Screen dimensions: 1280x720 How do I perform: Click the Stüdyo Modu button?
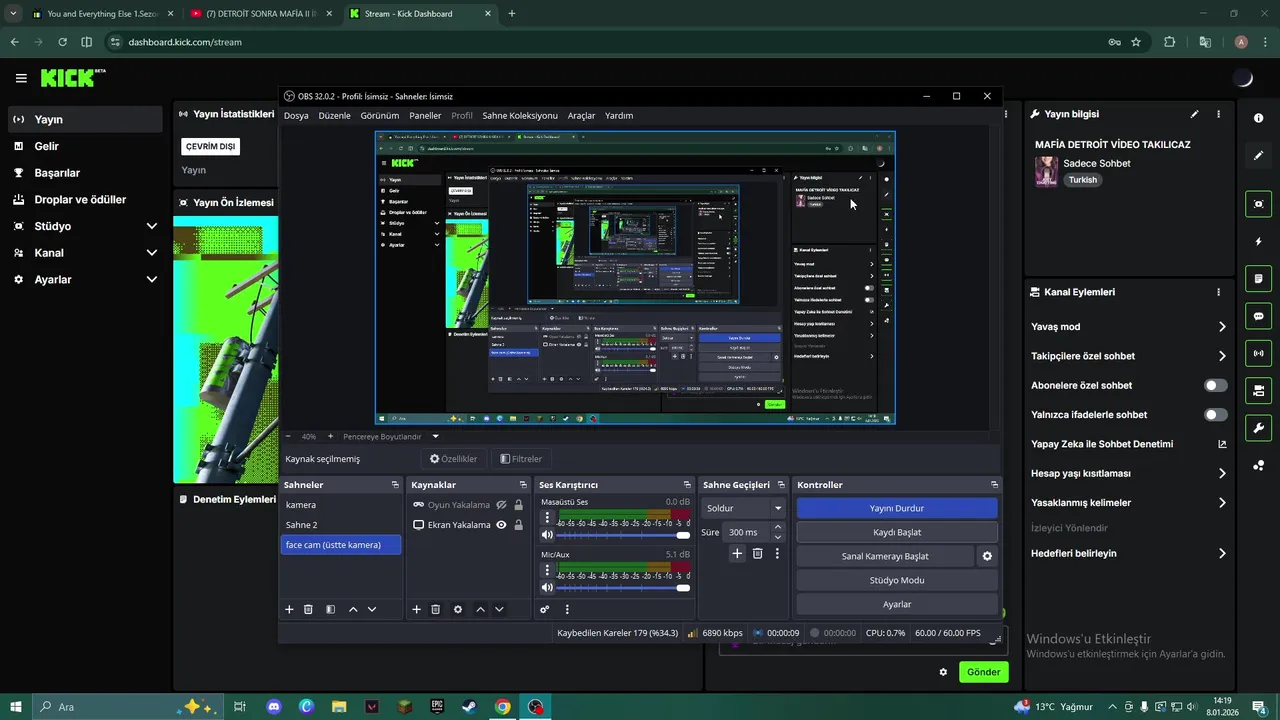pos(897,580)
